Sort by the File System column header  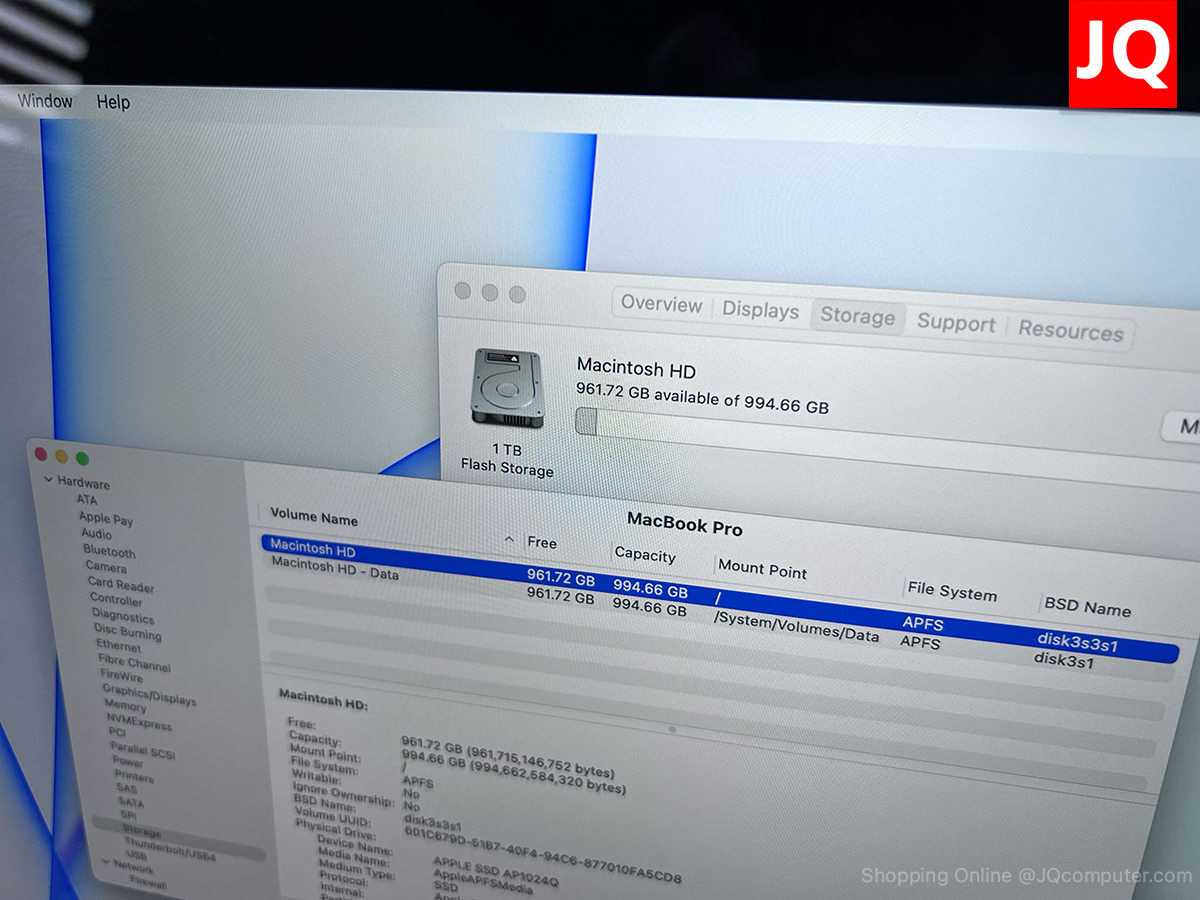point(952,591)
